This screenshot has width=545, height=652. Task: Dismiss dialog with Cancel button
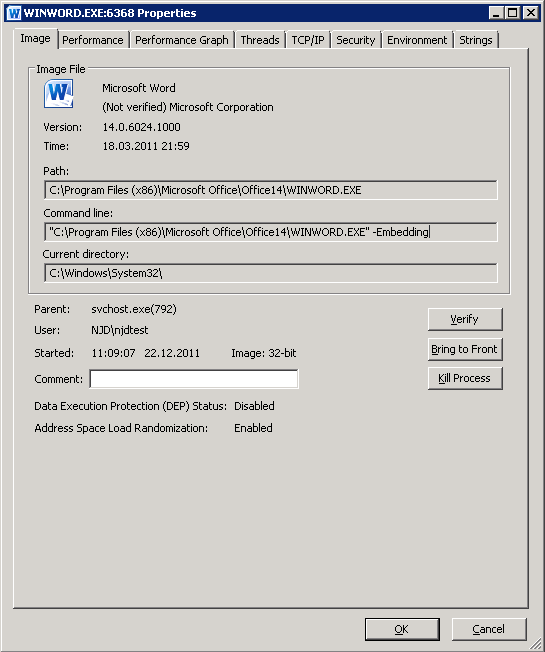(x=489, y=629)
